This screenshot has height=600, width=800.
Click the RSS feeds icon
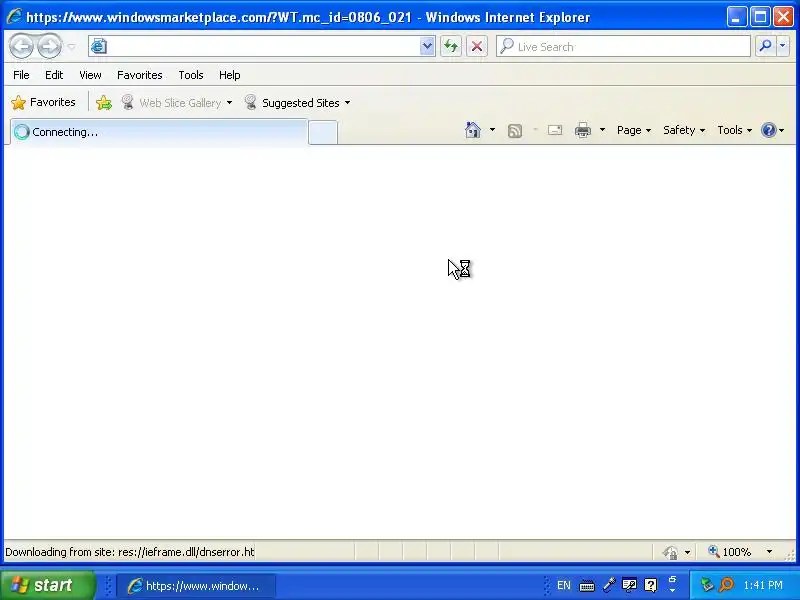[515, 131]
